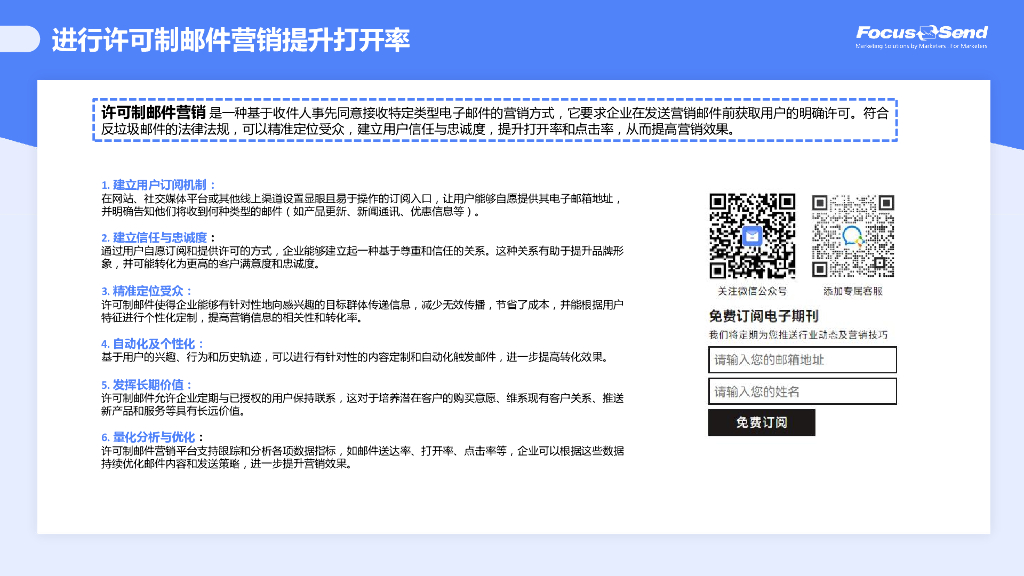This screenshot has height=576, width=1024.
Task: Click the email address input field
Action: click(x=802, y=360)
